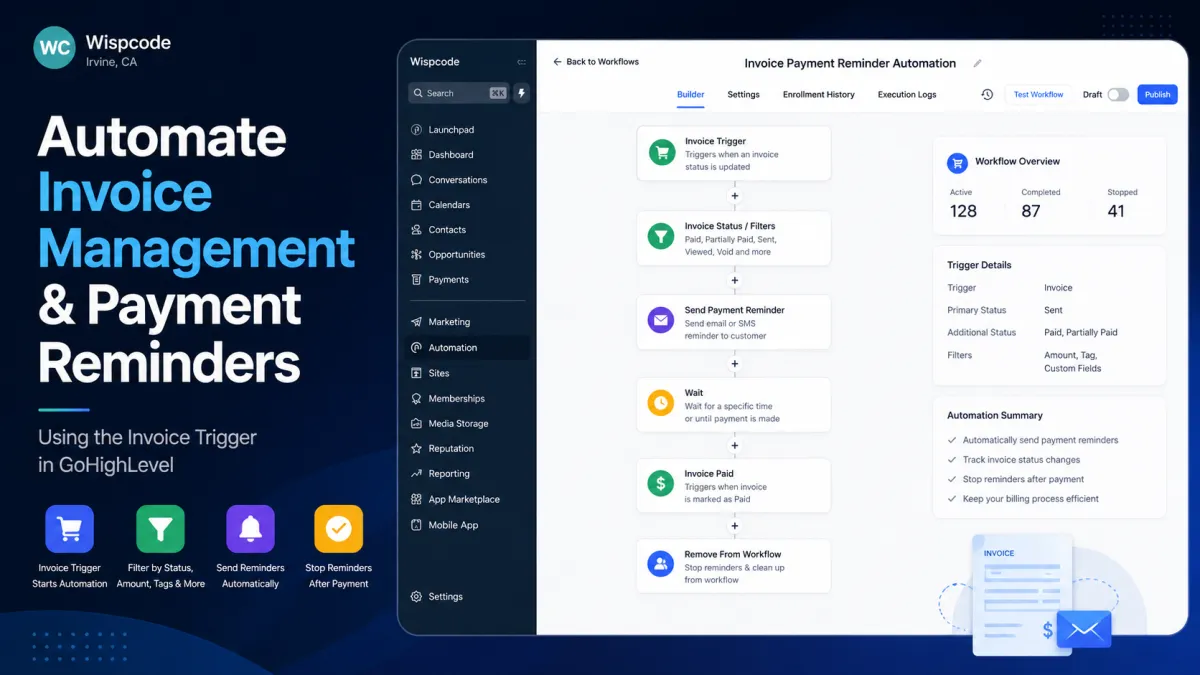Viewport: 1200px width, 675px height.
Task: Open the Invoice Status / Filters card
Action: point(734,238)
